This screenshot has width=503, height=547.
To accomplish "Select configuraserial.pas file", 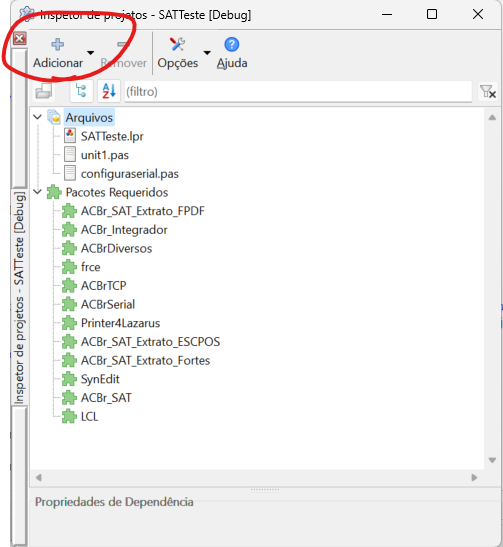I will click(x=130, y=174).
